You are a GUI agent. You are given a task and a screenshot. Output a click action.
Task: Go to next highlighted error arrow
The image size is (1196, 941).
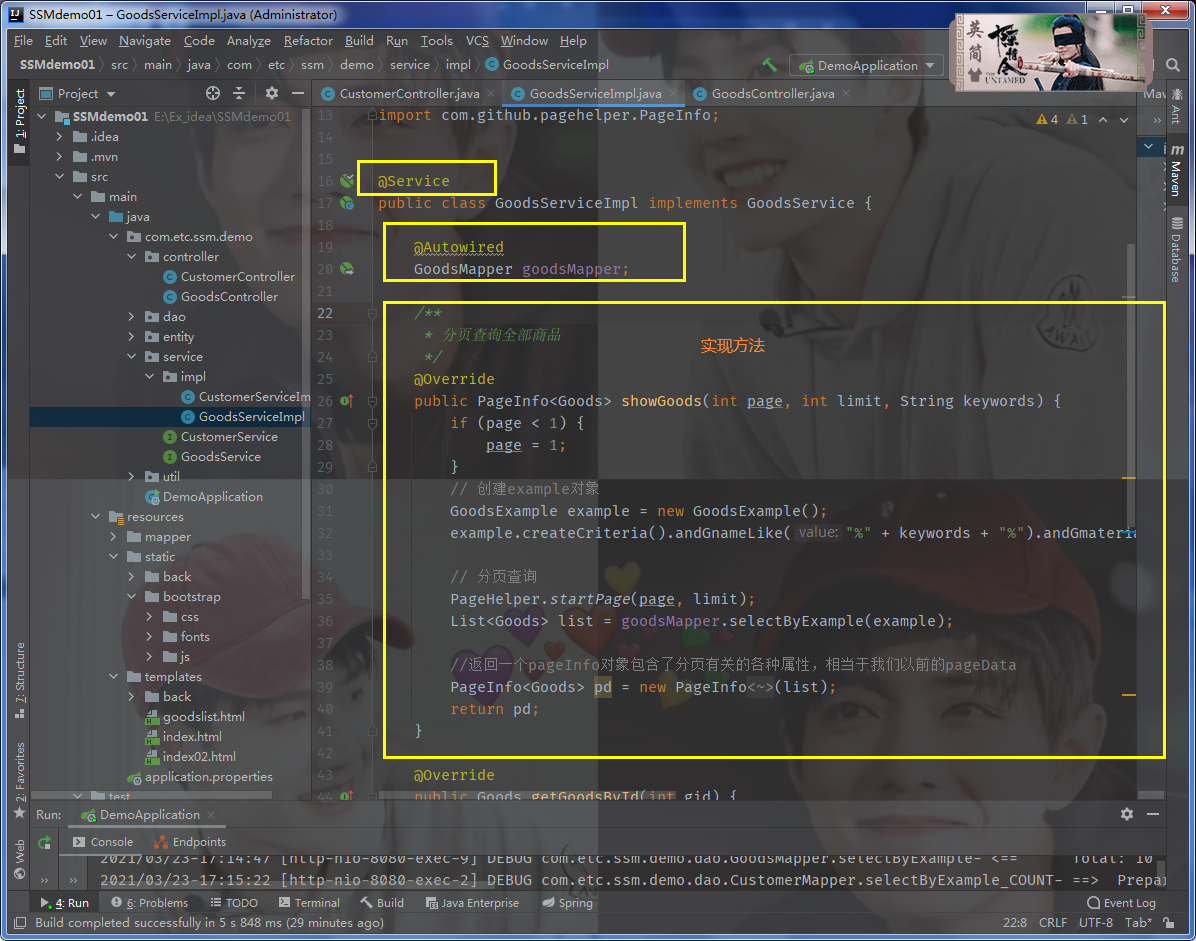coord(1124,120)
